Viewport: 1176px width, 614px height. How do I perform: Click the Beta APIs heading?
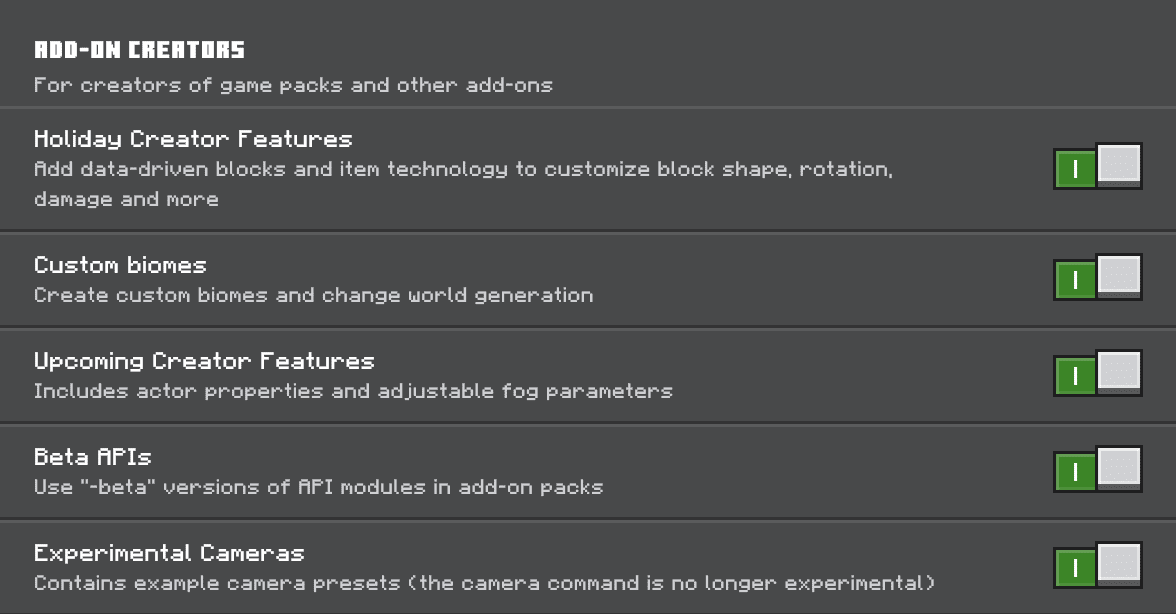pyautogui.click(x=93, y=457)
